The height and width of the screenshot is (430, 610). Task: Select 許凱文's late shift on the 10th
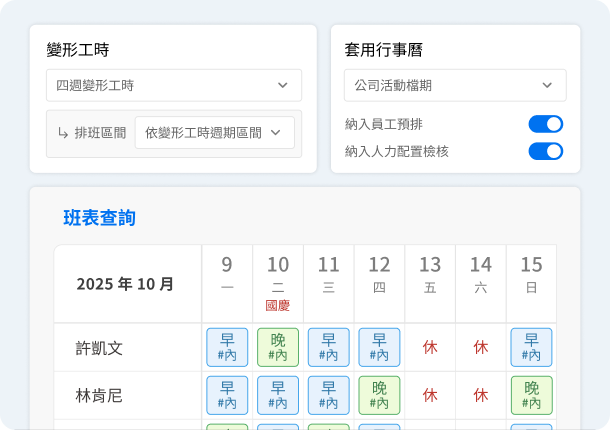278,347
